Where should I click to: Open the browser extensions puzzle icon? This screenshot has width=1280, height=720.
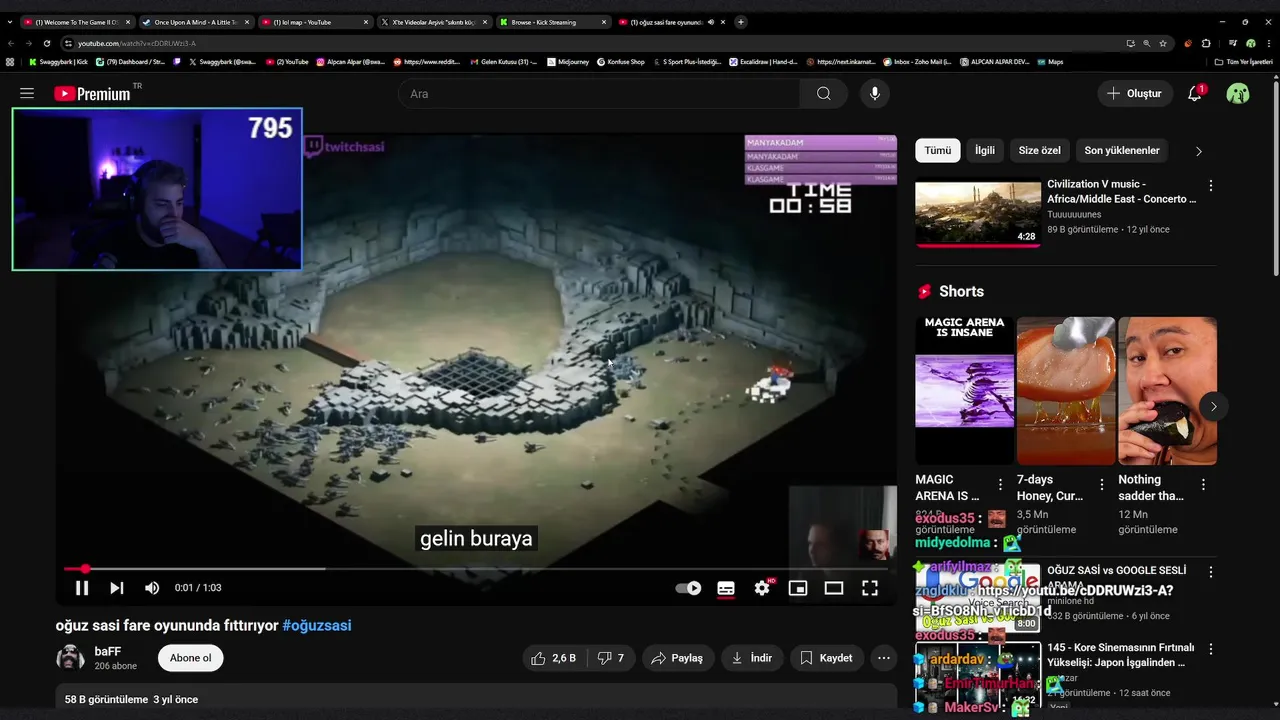[x=1206, y=43]
